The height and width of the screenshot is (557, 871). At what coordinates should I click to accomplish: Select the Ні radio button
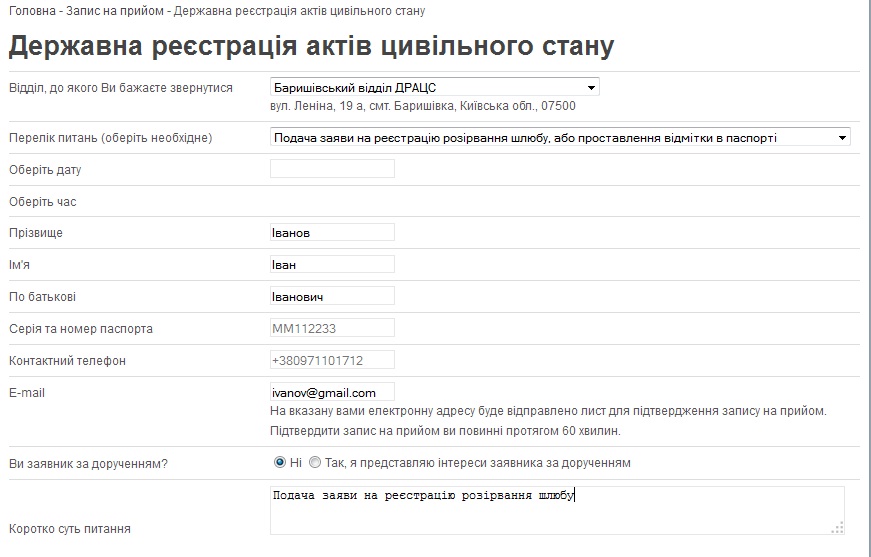point(279,462)
